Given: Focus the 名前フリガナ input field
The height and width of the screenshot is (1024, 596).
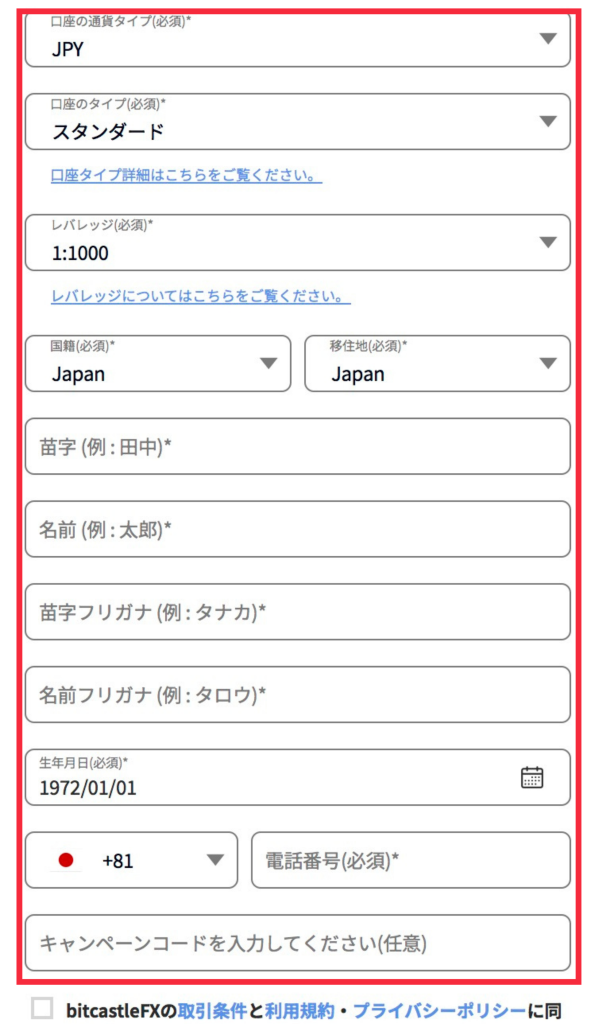Looking at the screenshot, I should point(298,694).
